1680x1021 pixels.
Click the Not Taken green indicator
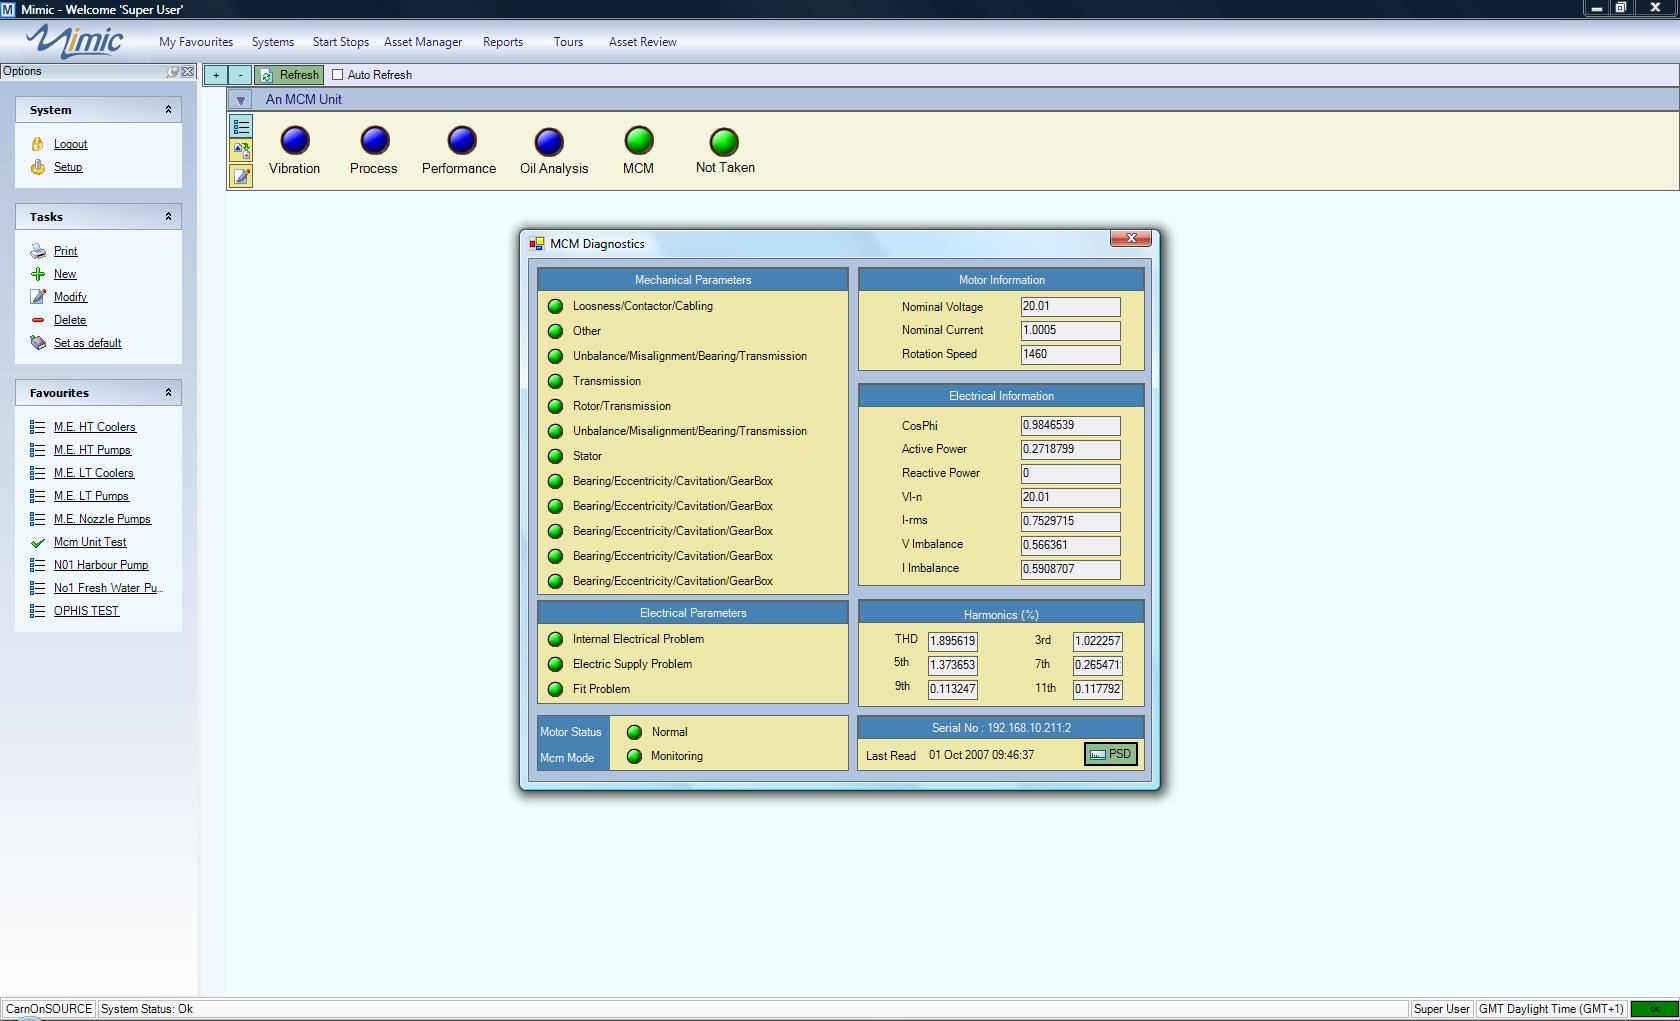click(x=724, y=142)
